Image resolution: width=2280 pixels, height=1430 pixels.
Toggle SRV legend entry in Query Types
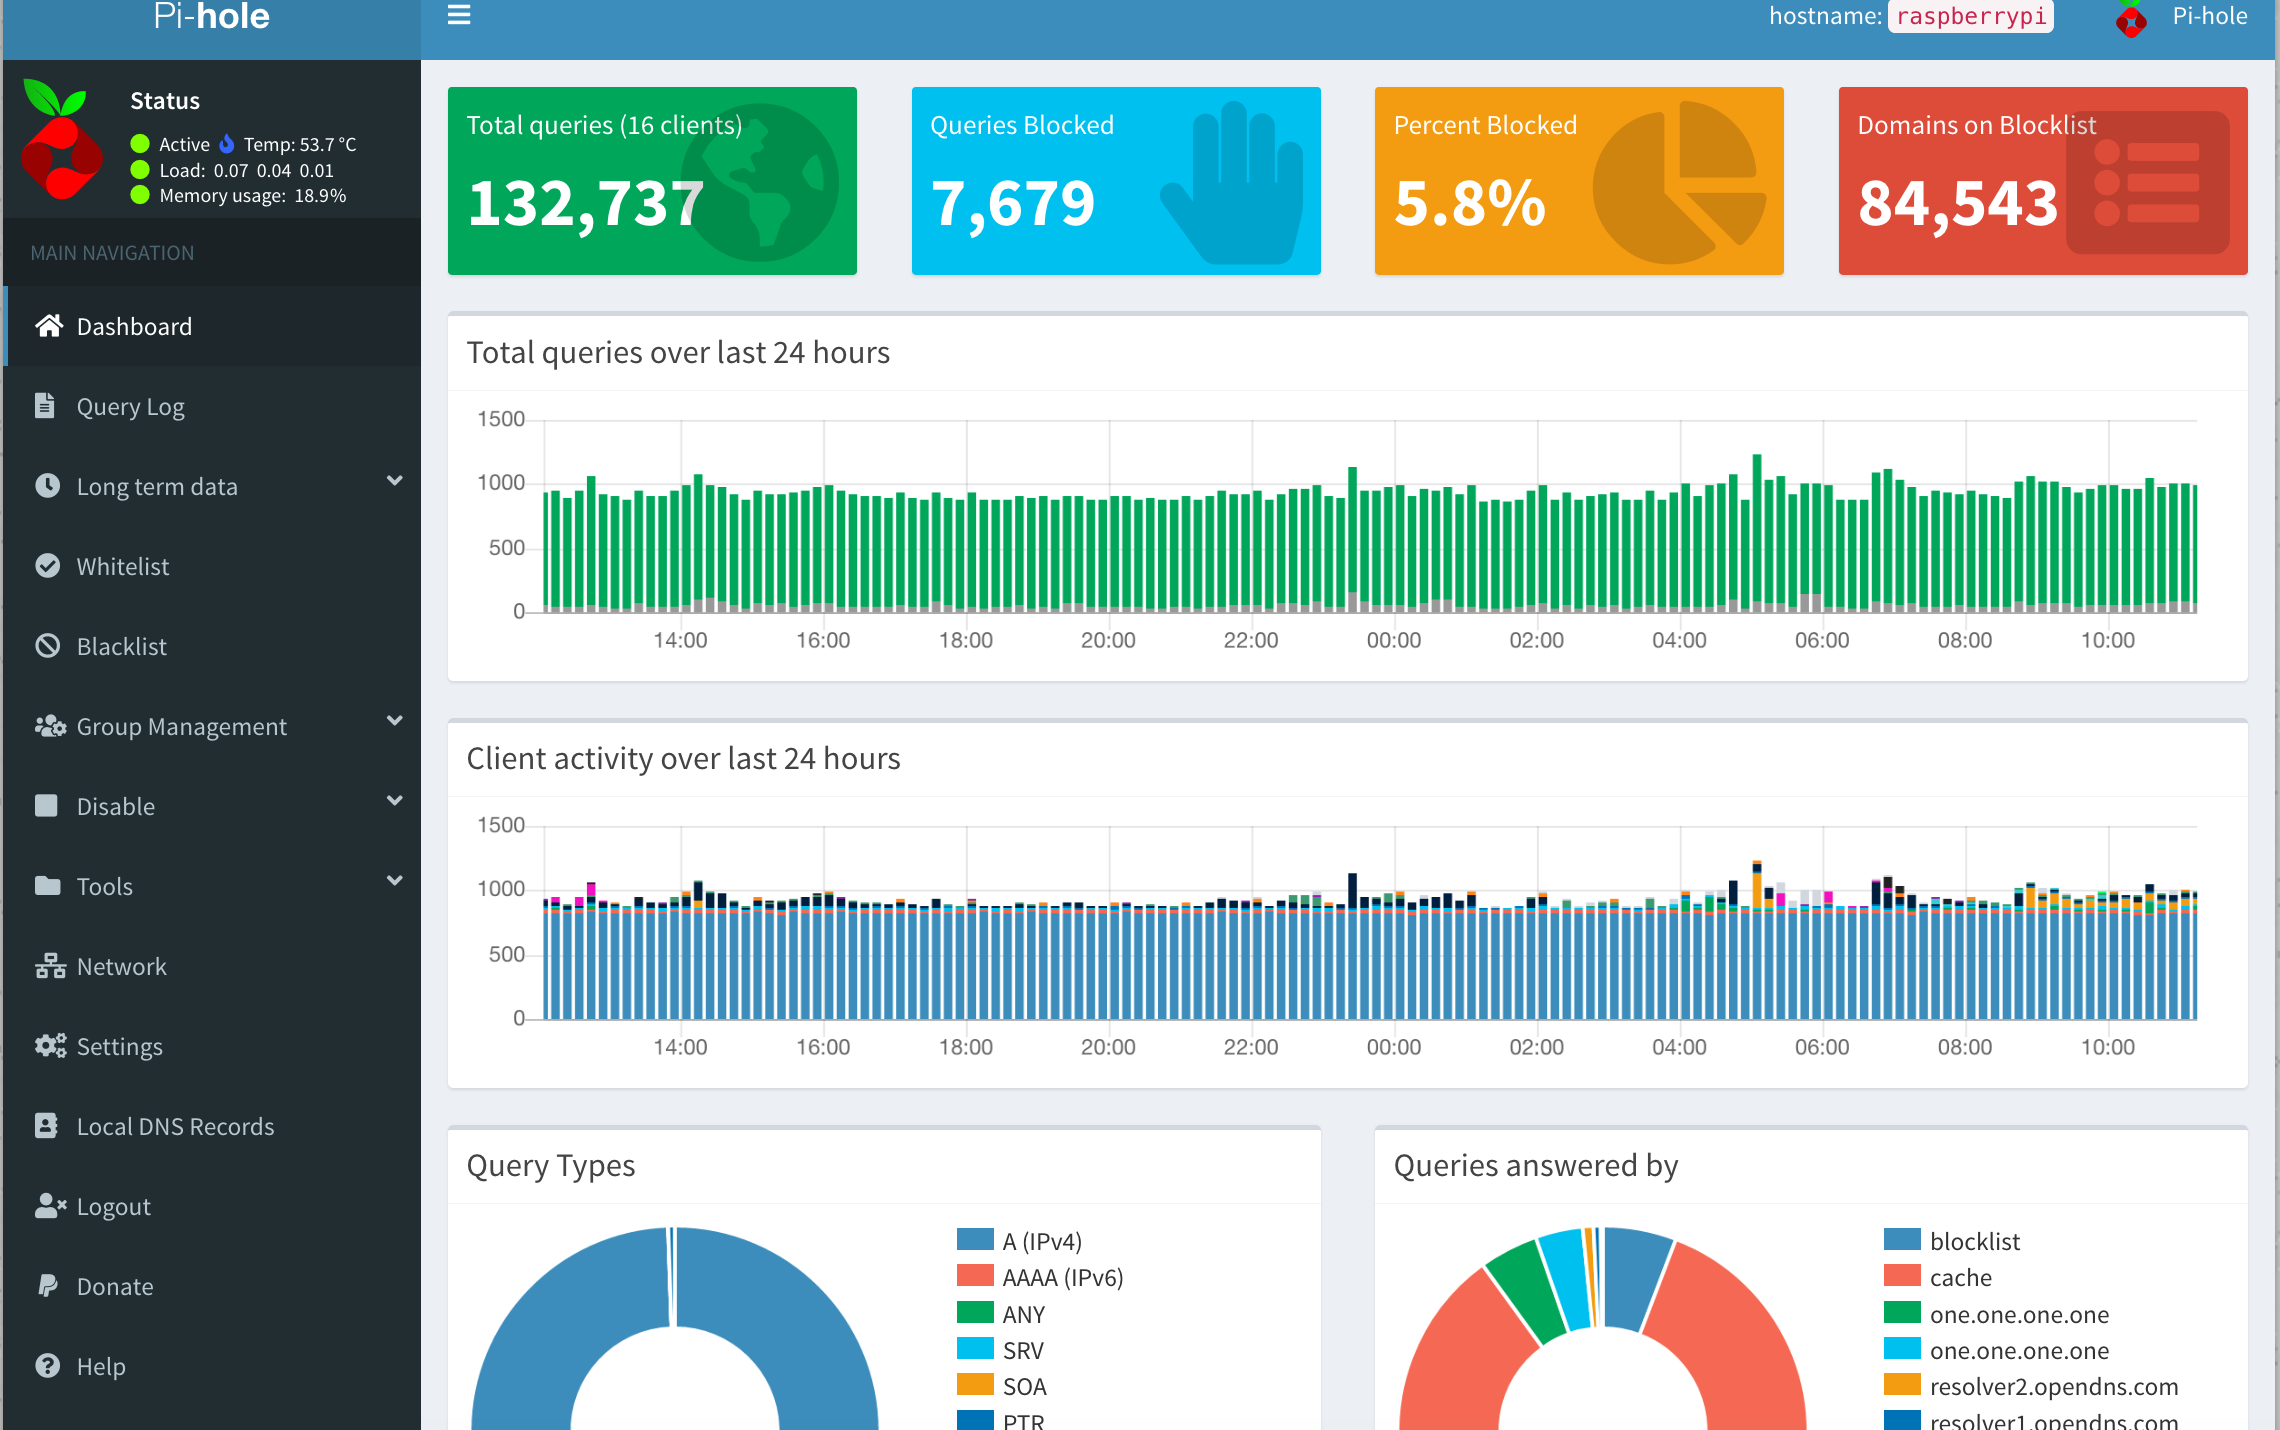tap(1001, 1350)
